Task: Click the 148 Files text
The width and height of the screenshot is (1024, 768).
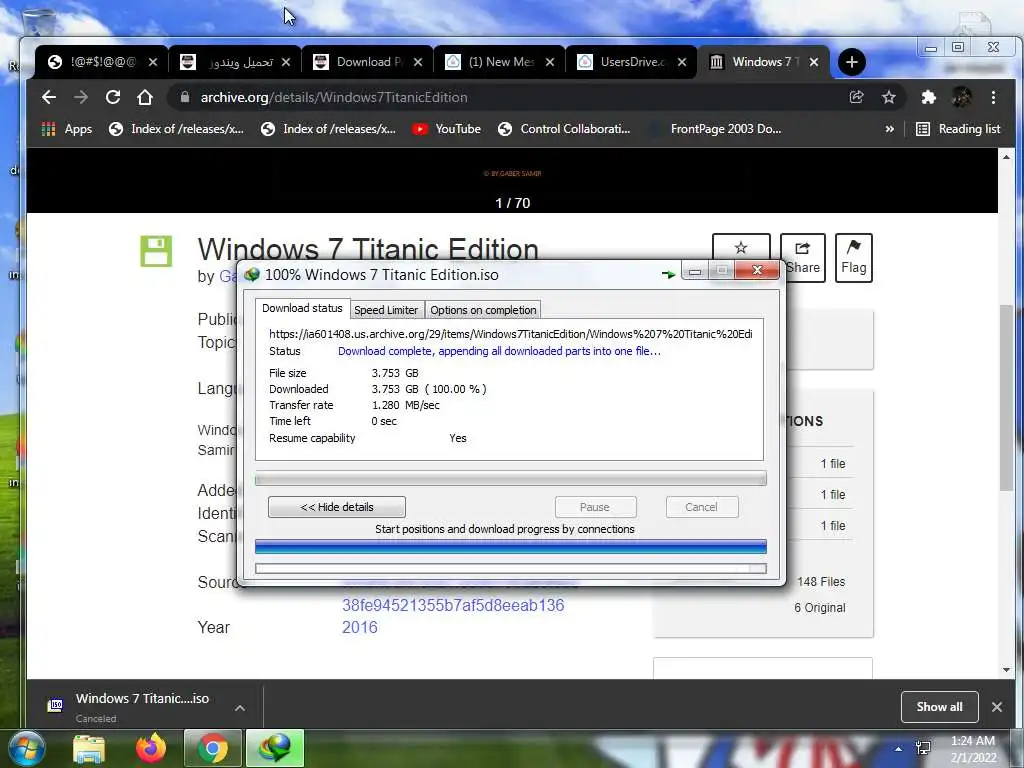Action: click(x=821, y=582)
